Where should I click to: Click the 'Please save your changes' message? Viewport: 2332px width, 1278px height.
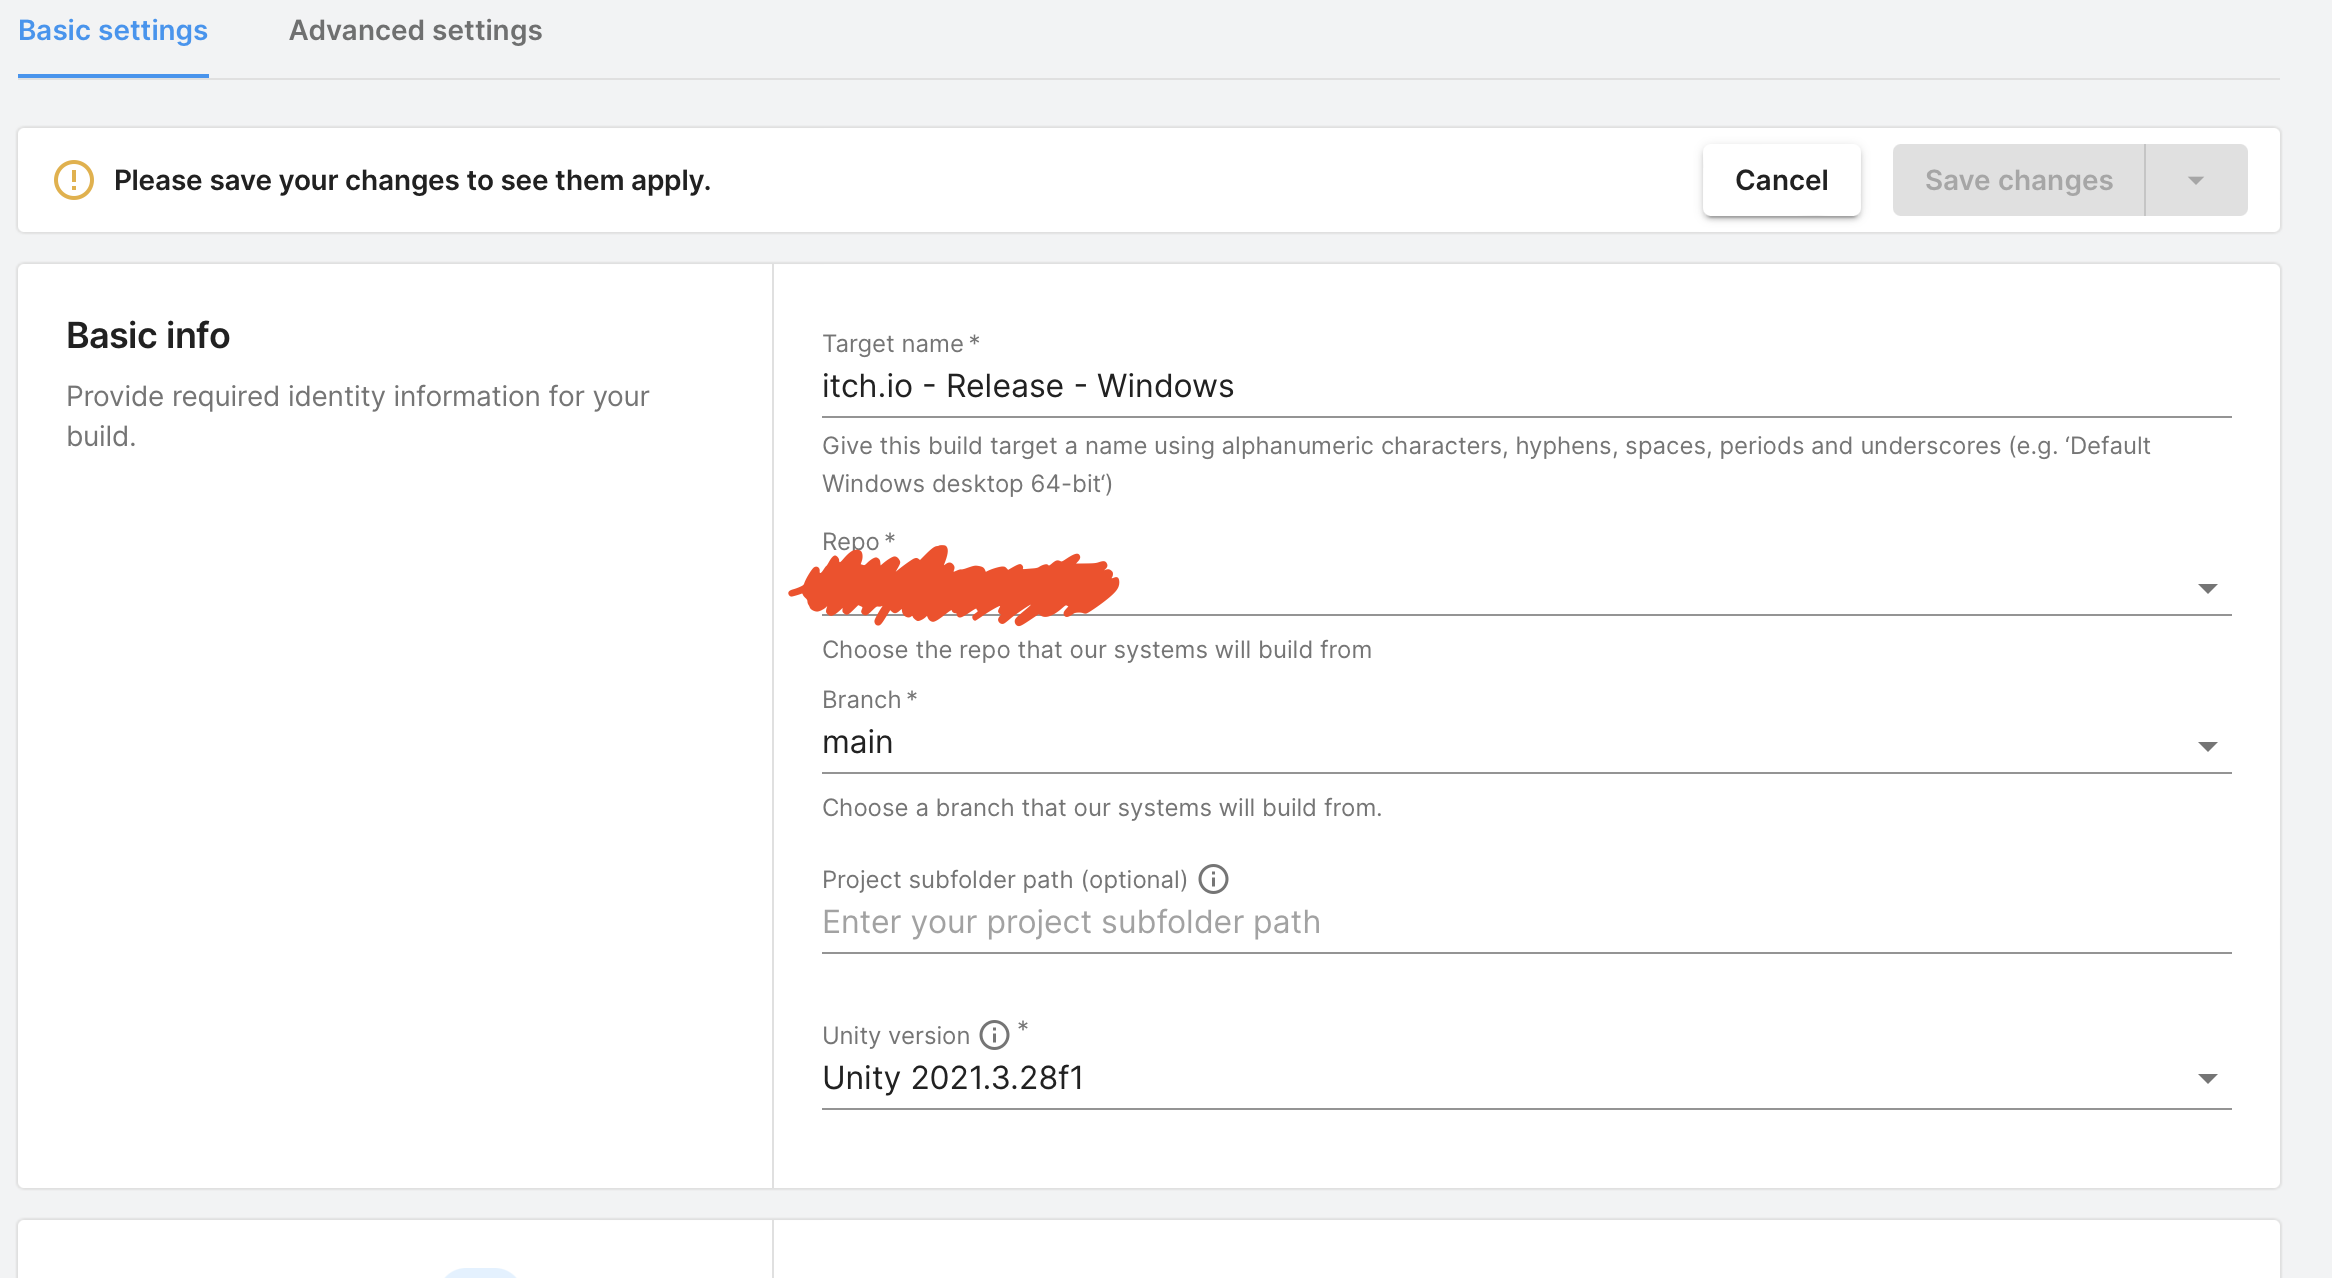tap(412, 180)
